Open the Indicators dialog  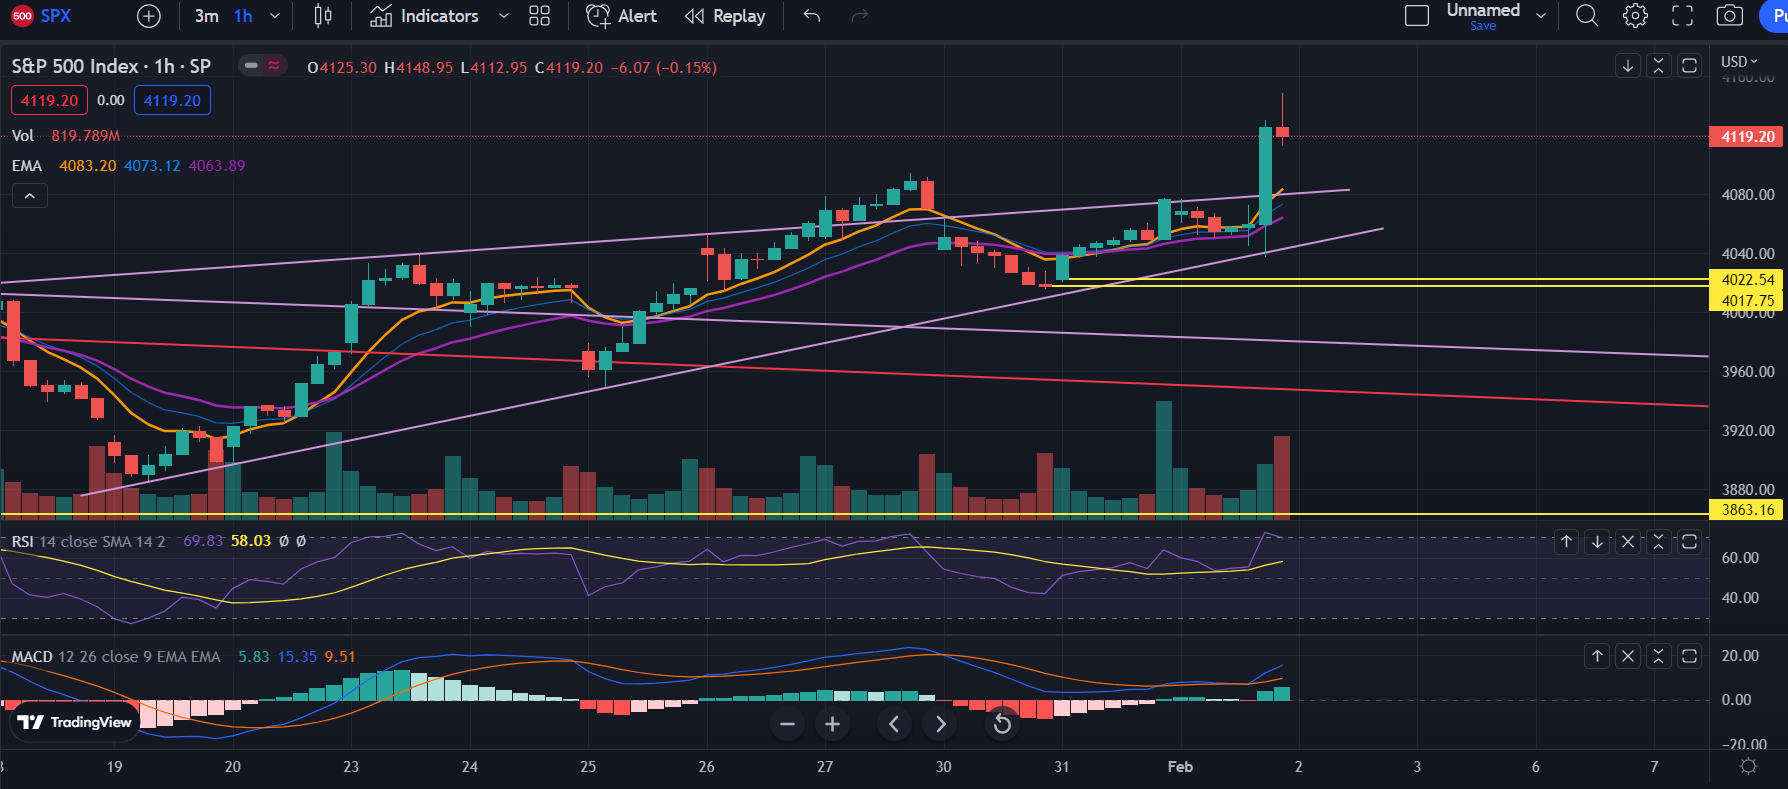click(x=424, y=16)
